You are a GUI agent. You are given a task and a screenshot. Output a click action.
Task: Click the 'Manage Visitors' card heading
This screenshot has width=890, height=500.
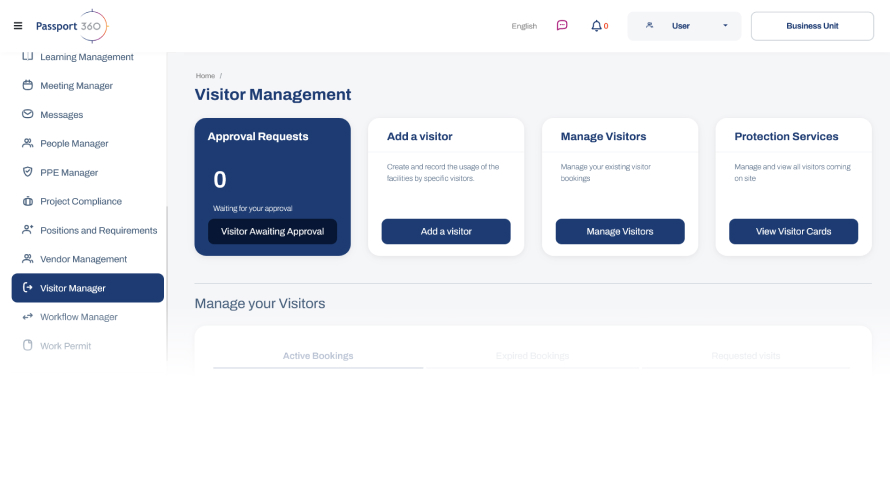coord(603,136)
